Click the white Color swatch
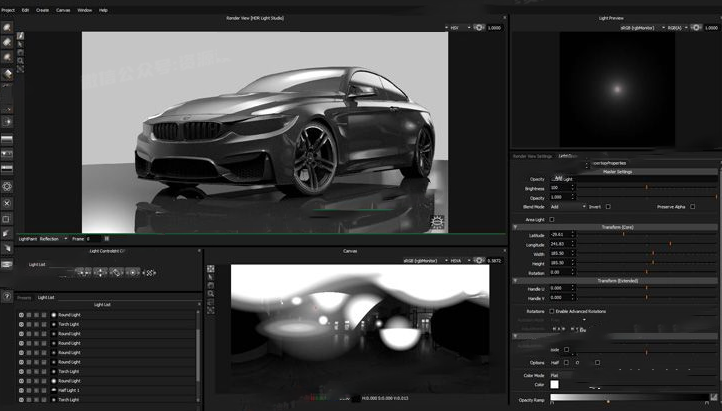Image resolution: width=722 pixels, height=411 pixels. [554, 384]
